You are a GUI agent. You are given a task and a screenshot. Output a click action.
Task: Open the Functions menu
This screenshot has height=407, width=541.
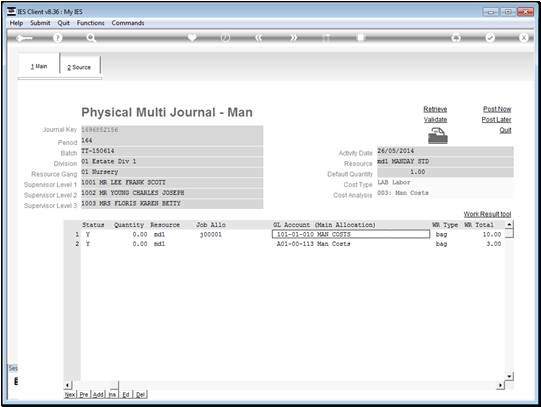pyautogui.click(x=90, y=23)
